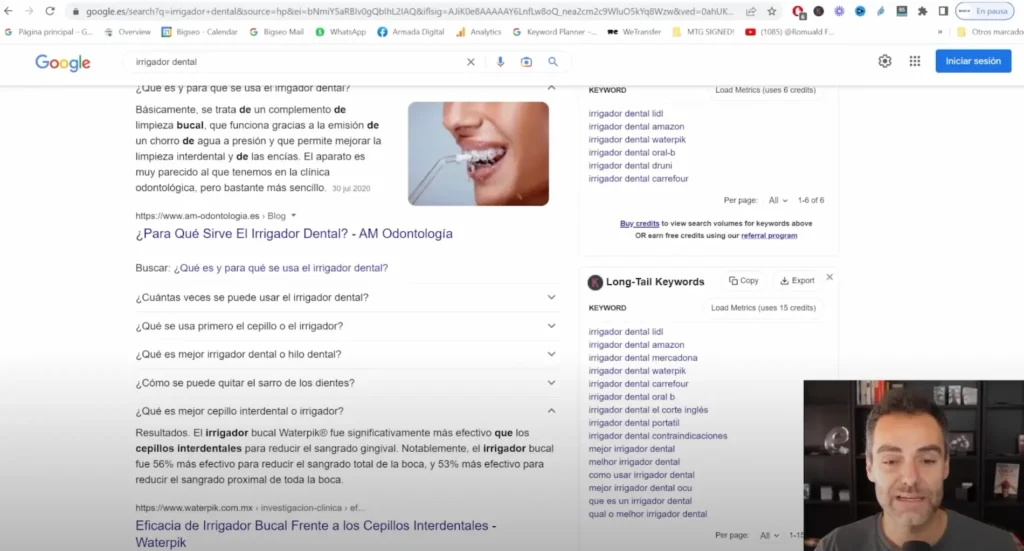Open the Keyword Planner bookmark
This screenshot has height=551, width=1024.
[554, 31]
